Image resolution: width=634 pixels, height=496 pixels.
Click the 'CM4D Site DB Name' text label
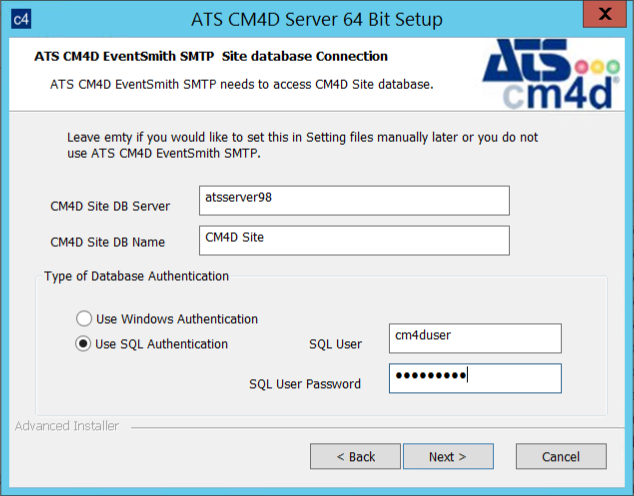107,242
